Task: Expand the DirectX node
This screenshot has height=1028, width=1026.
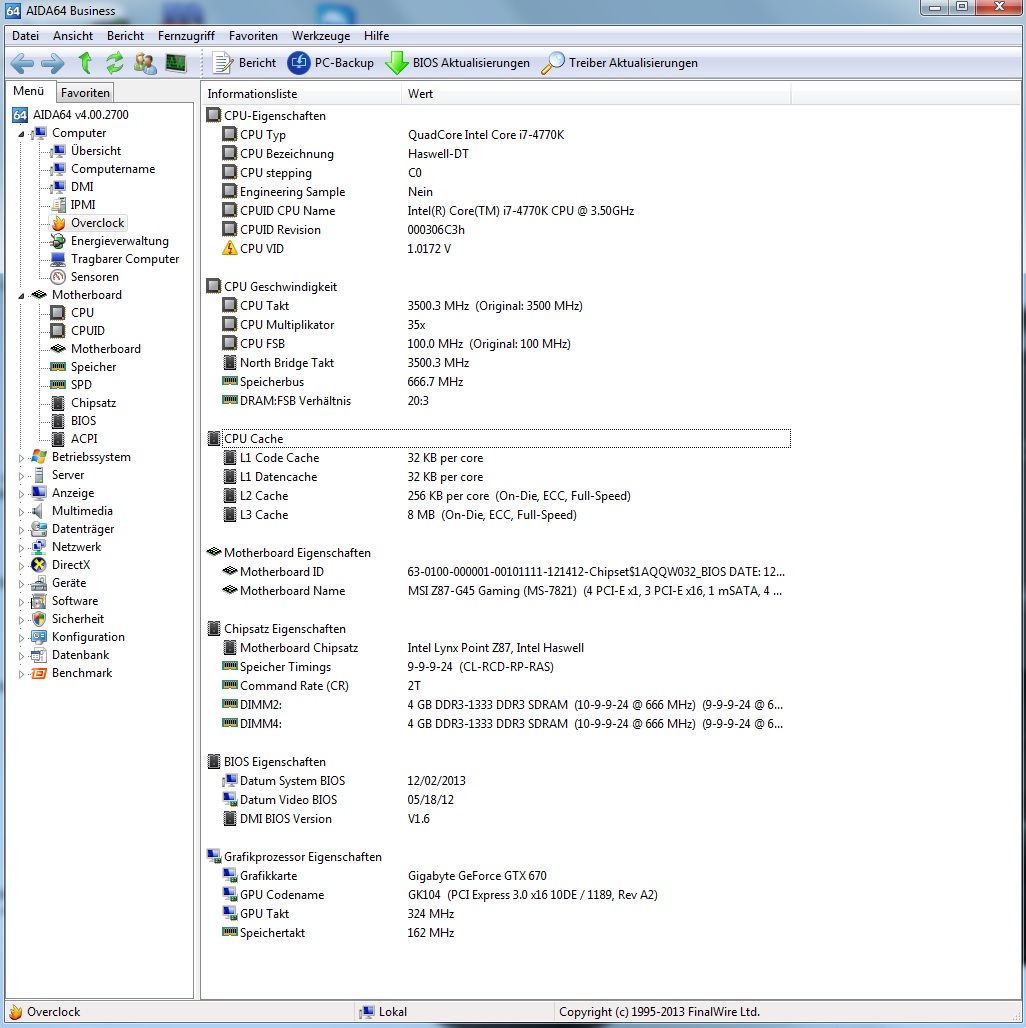Action: (x=21, y=566)
